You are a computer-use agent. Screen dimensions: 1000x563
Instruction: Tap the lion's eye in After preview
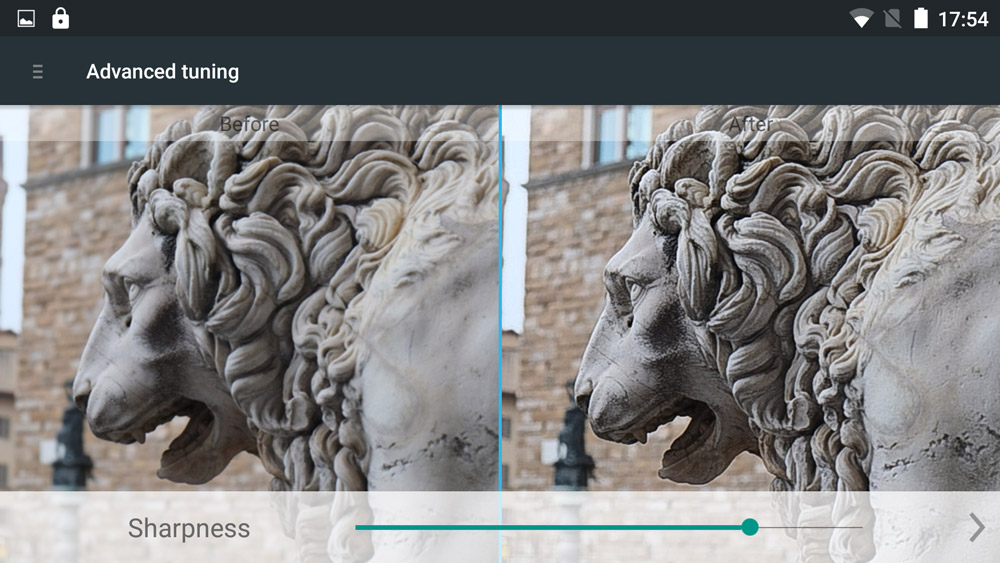click(x=633, y=289)
